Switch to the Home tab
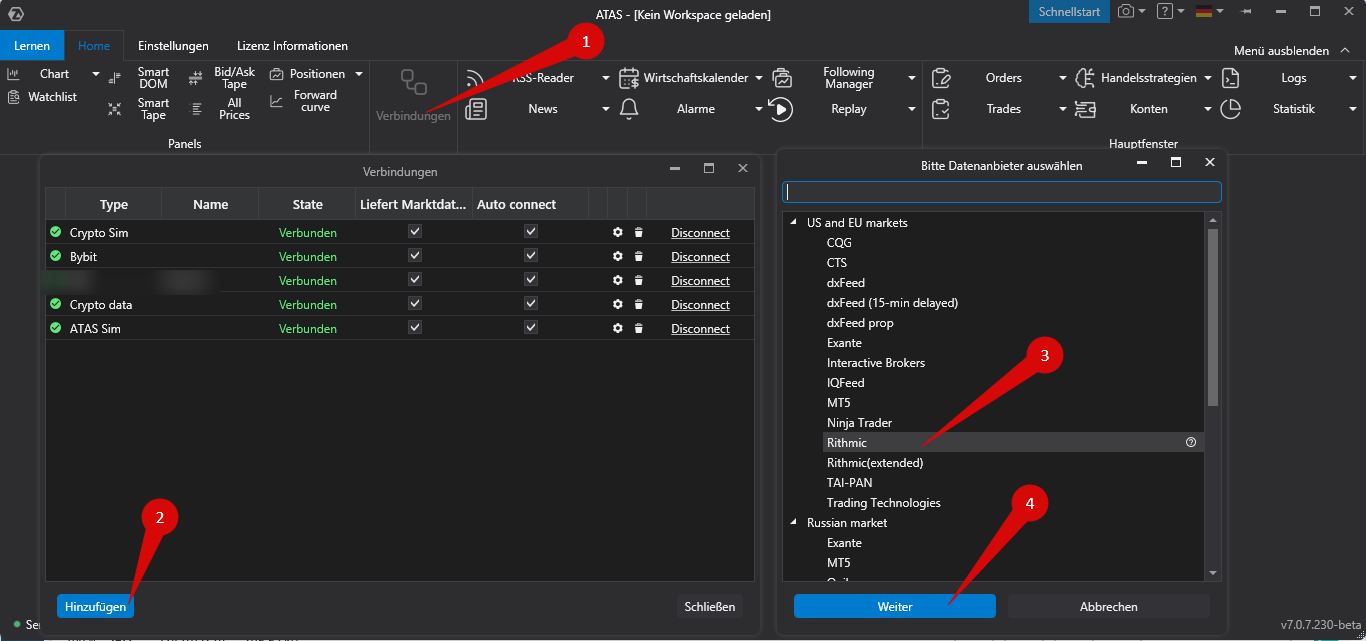Viewport: 1366px width, 641px height. tap(94, 46)
